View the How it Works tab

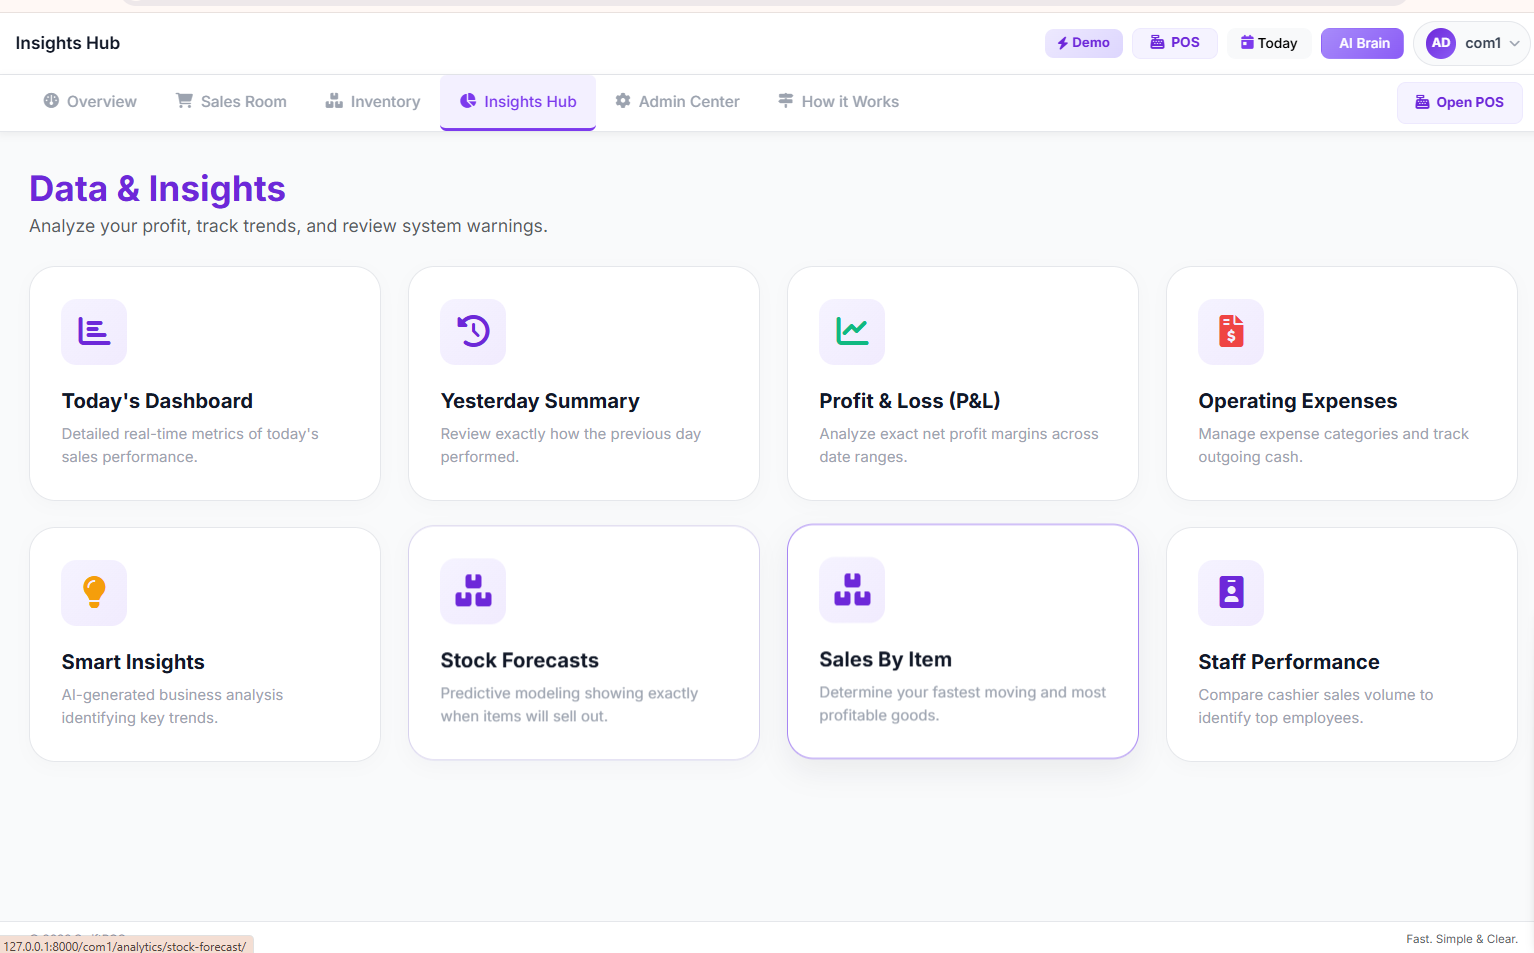click(x=838, y=102)
